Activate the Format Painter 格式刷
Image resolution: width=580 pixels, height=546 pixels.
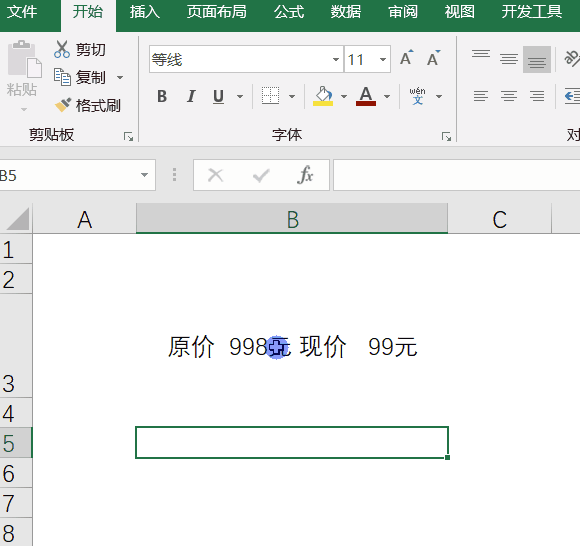pyautogui.click(x=88, y=105)
